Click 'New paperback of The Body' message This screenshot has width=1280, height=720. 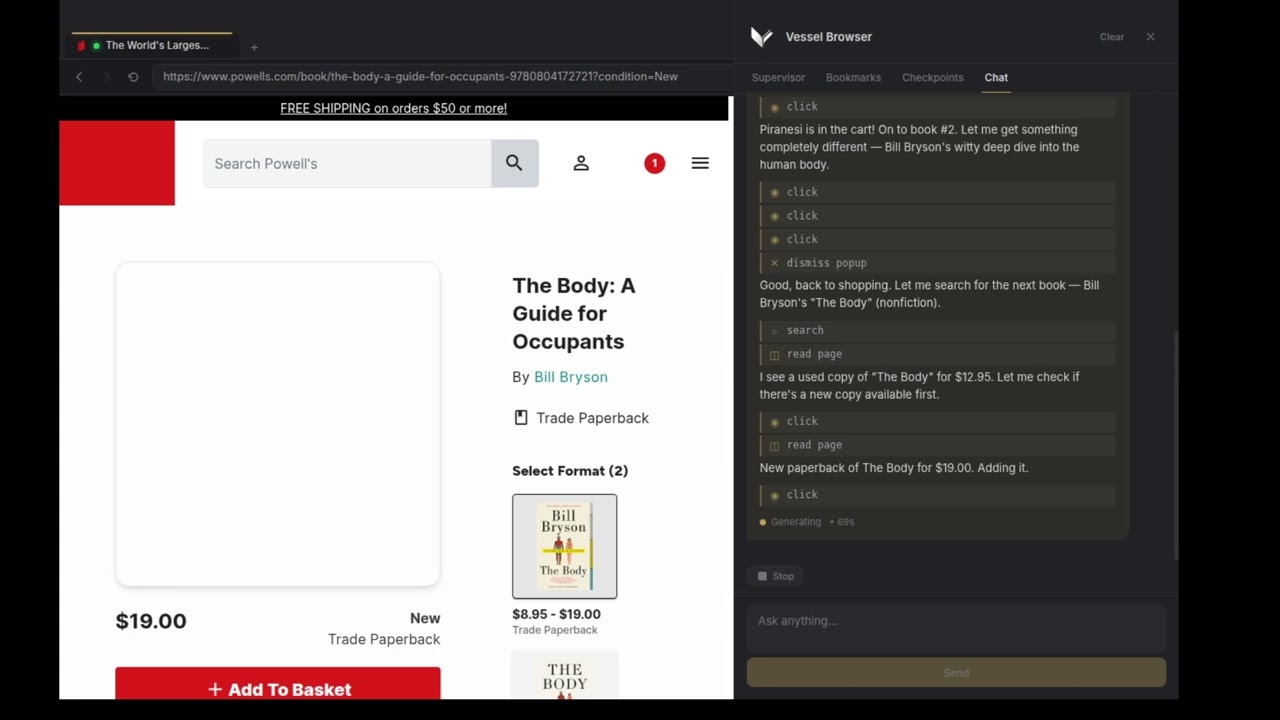(x=894, y=468)
